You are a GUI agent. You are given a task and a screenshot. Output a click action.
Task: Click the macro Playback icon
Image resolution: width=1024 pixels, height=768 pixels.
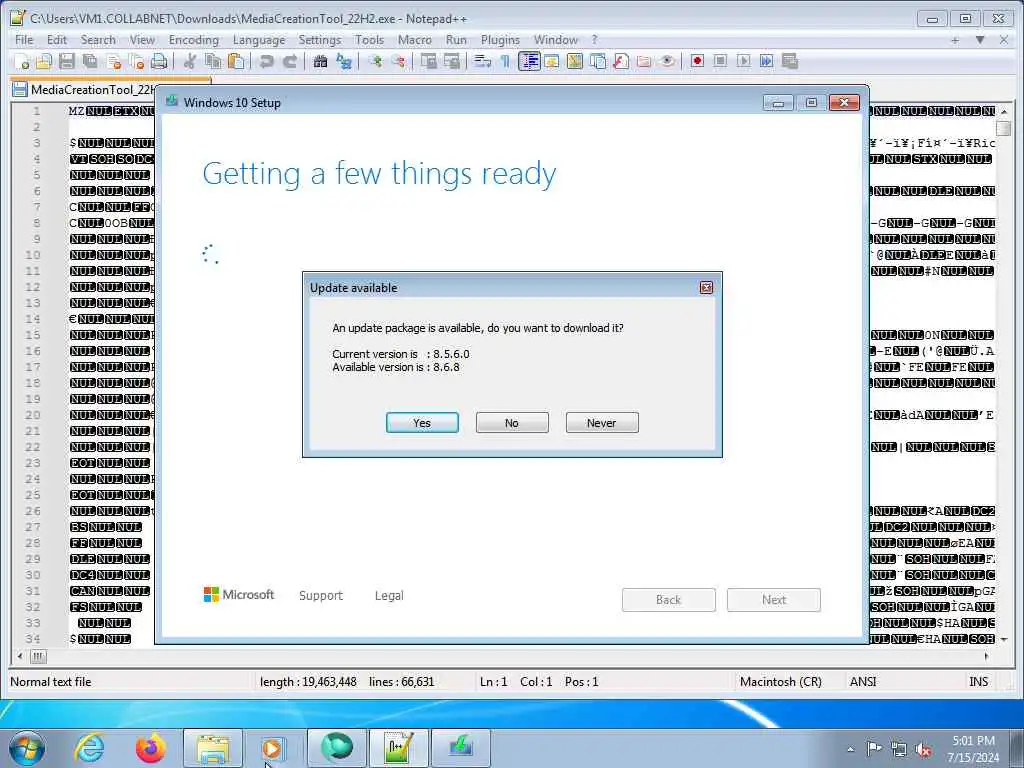(x=743, y=61)
